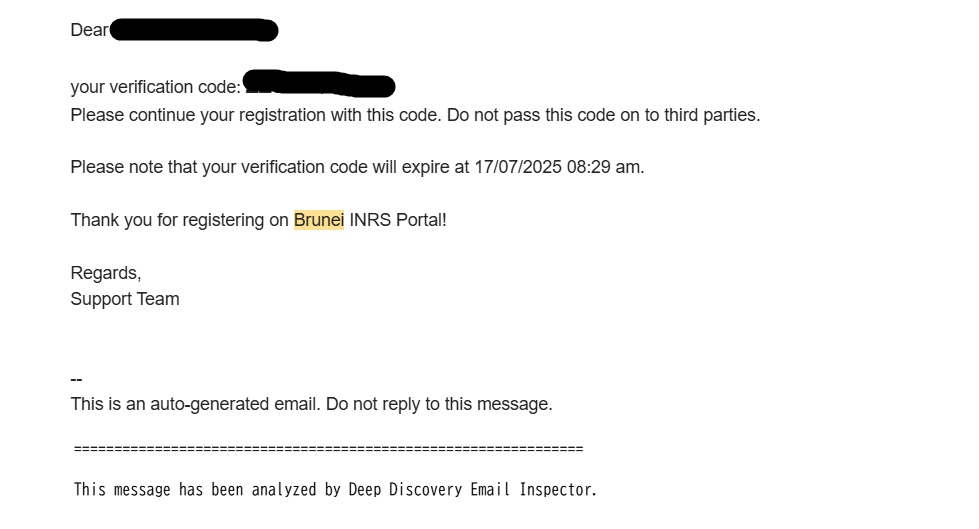Click the 'Regards,' closing line

coord(106,273)
